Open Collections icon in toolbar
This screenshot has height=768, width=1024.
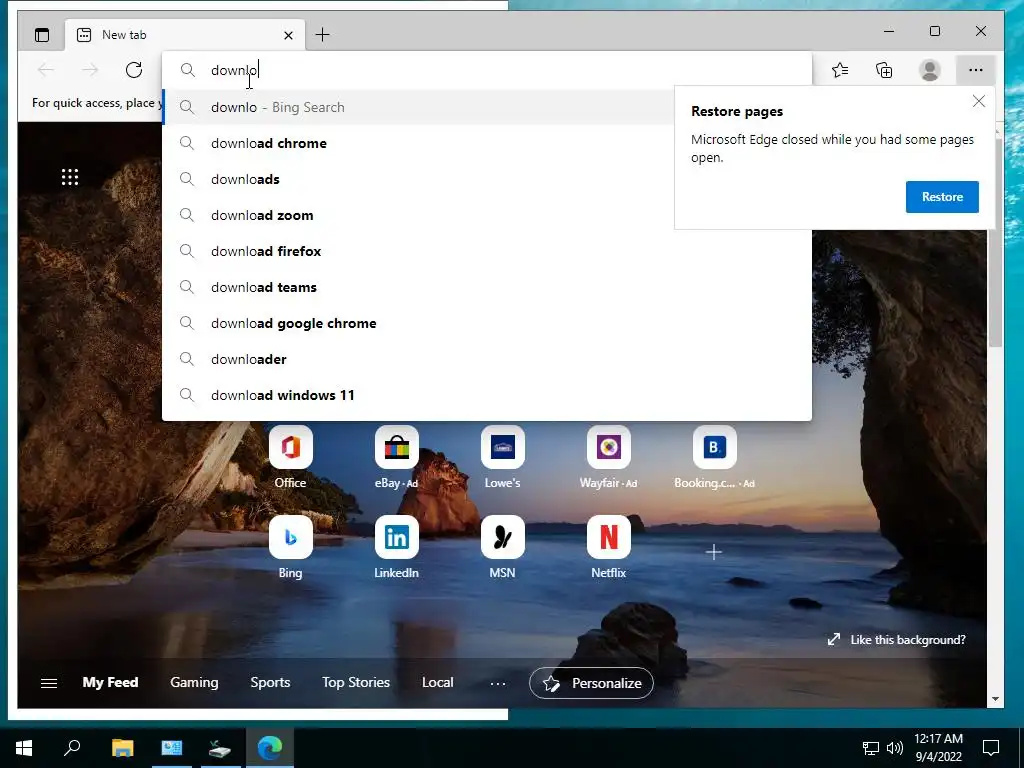coord(884,70)
